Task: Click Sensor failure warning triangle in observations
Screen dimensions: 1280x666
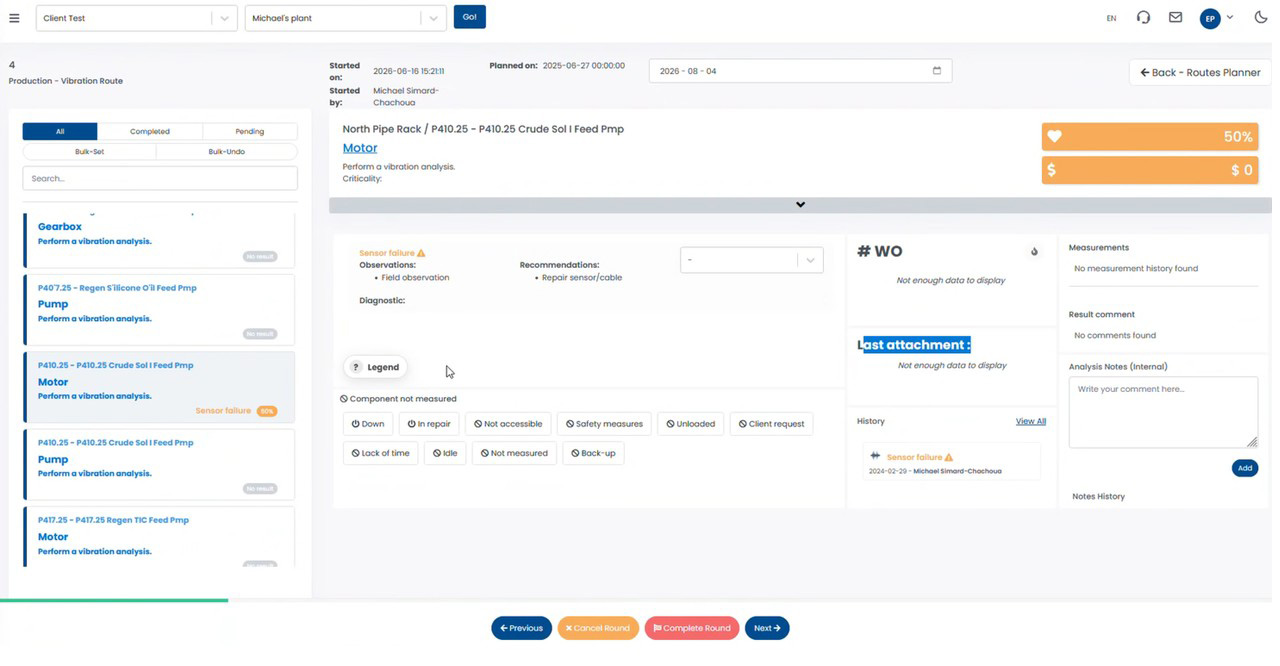Action: (421, 253)
